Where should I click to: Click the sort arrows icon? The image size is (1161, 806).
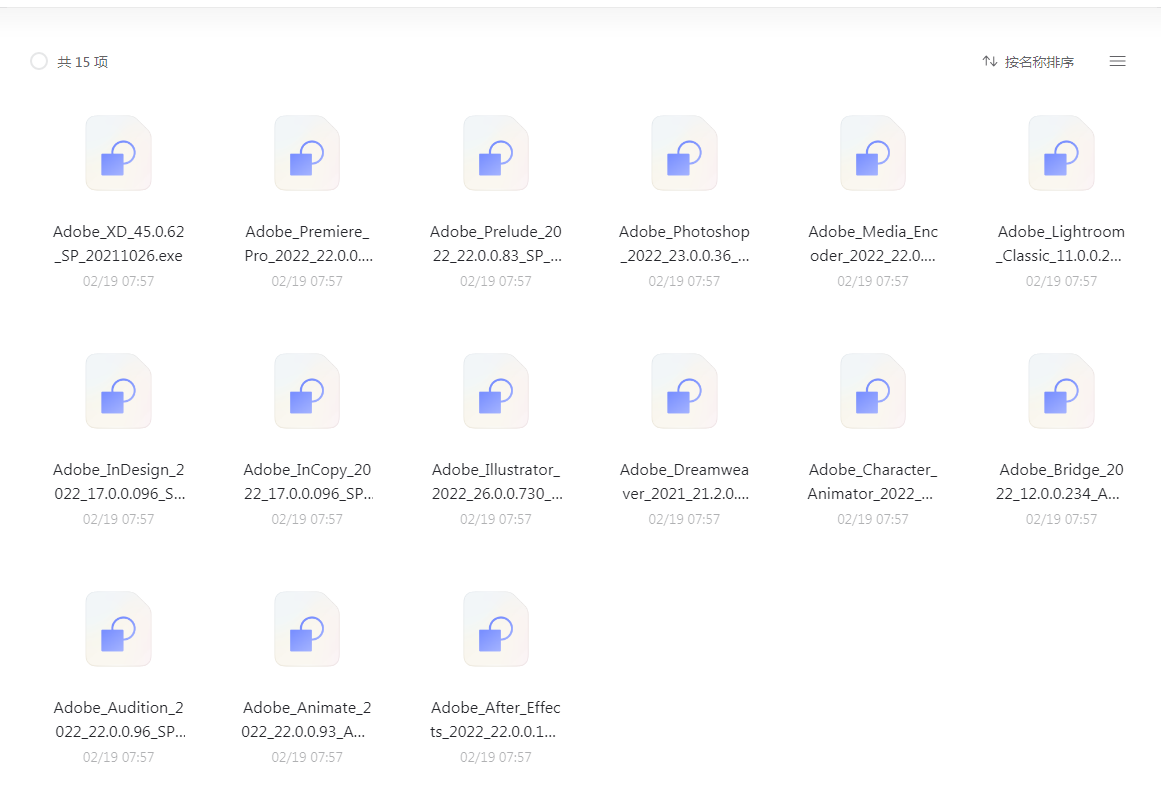click(x=989, y=62)
